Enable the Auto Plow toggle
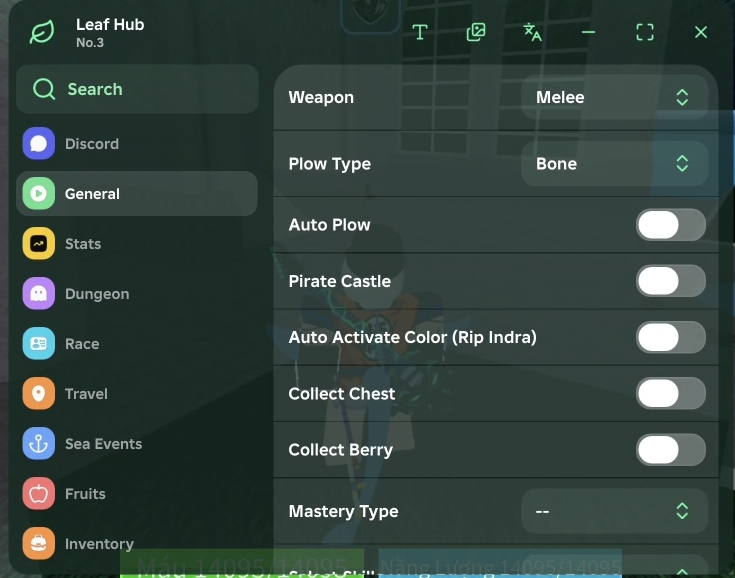 (670, 225)
